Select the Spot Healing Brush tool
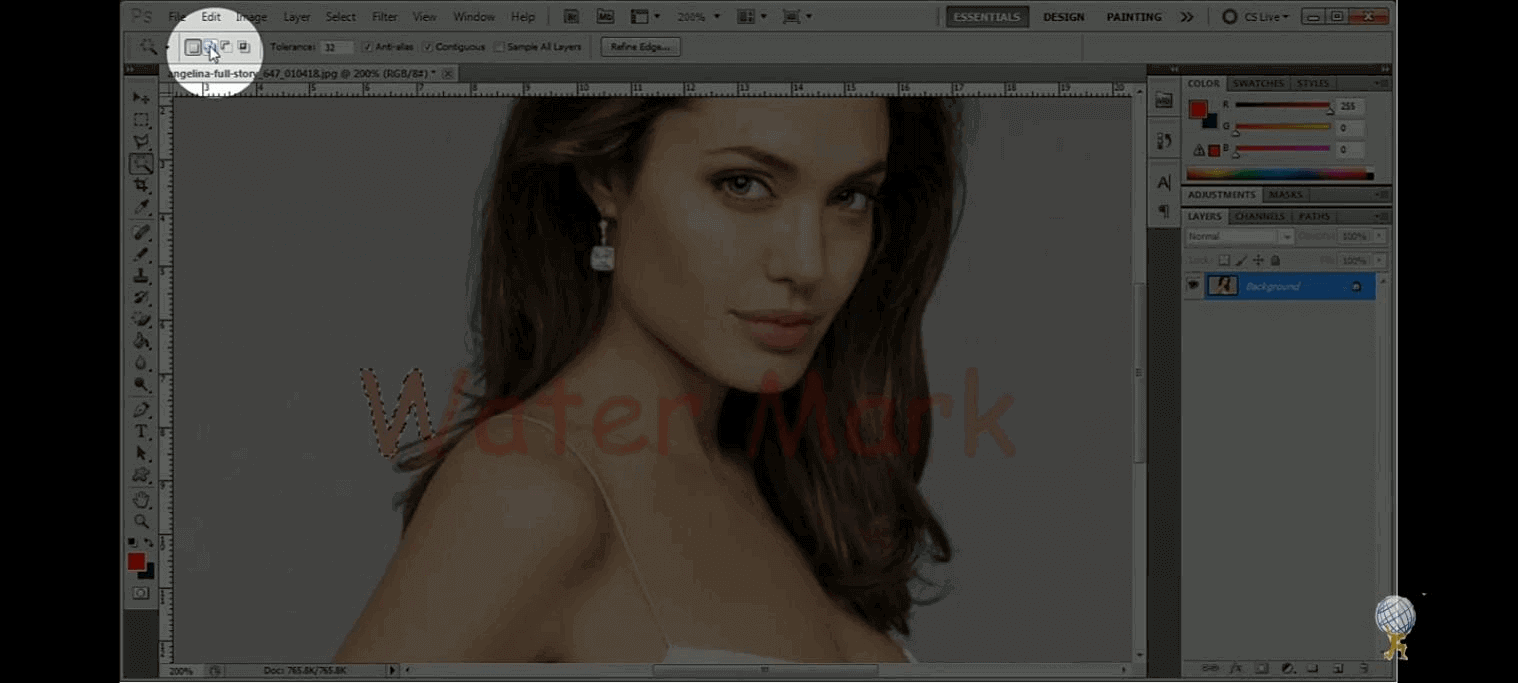The height and width of the screenshot is (683, 1518). click(141, 233)
